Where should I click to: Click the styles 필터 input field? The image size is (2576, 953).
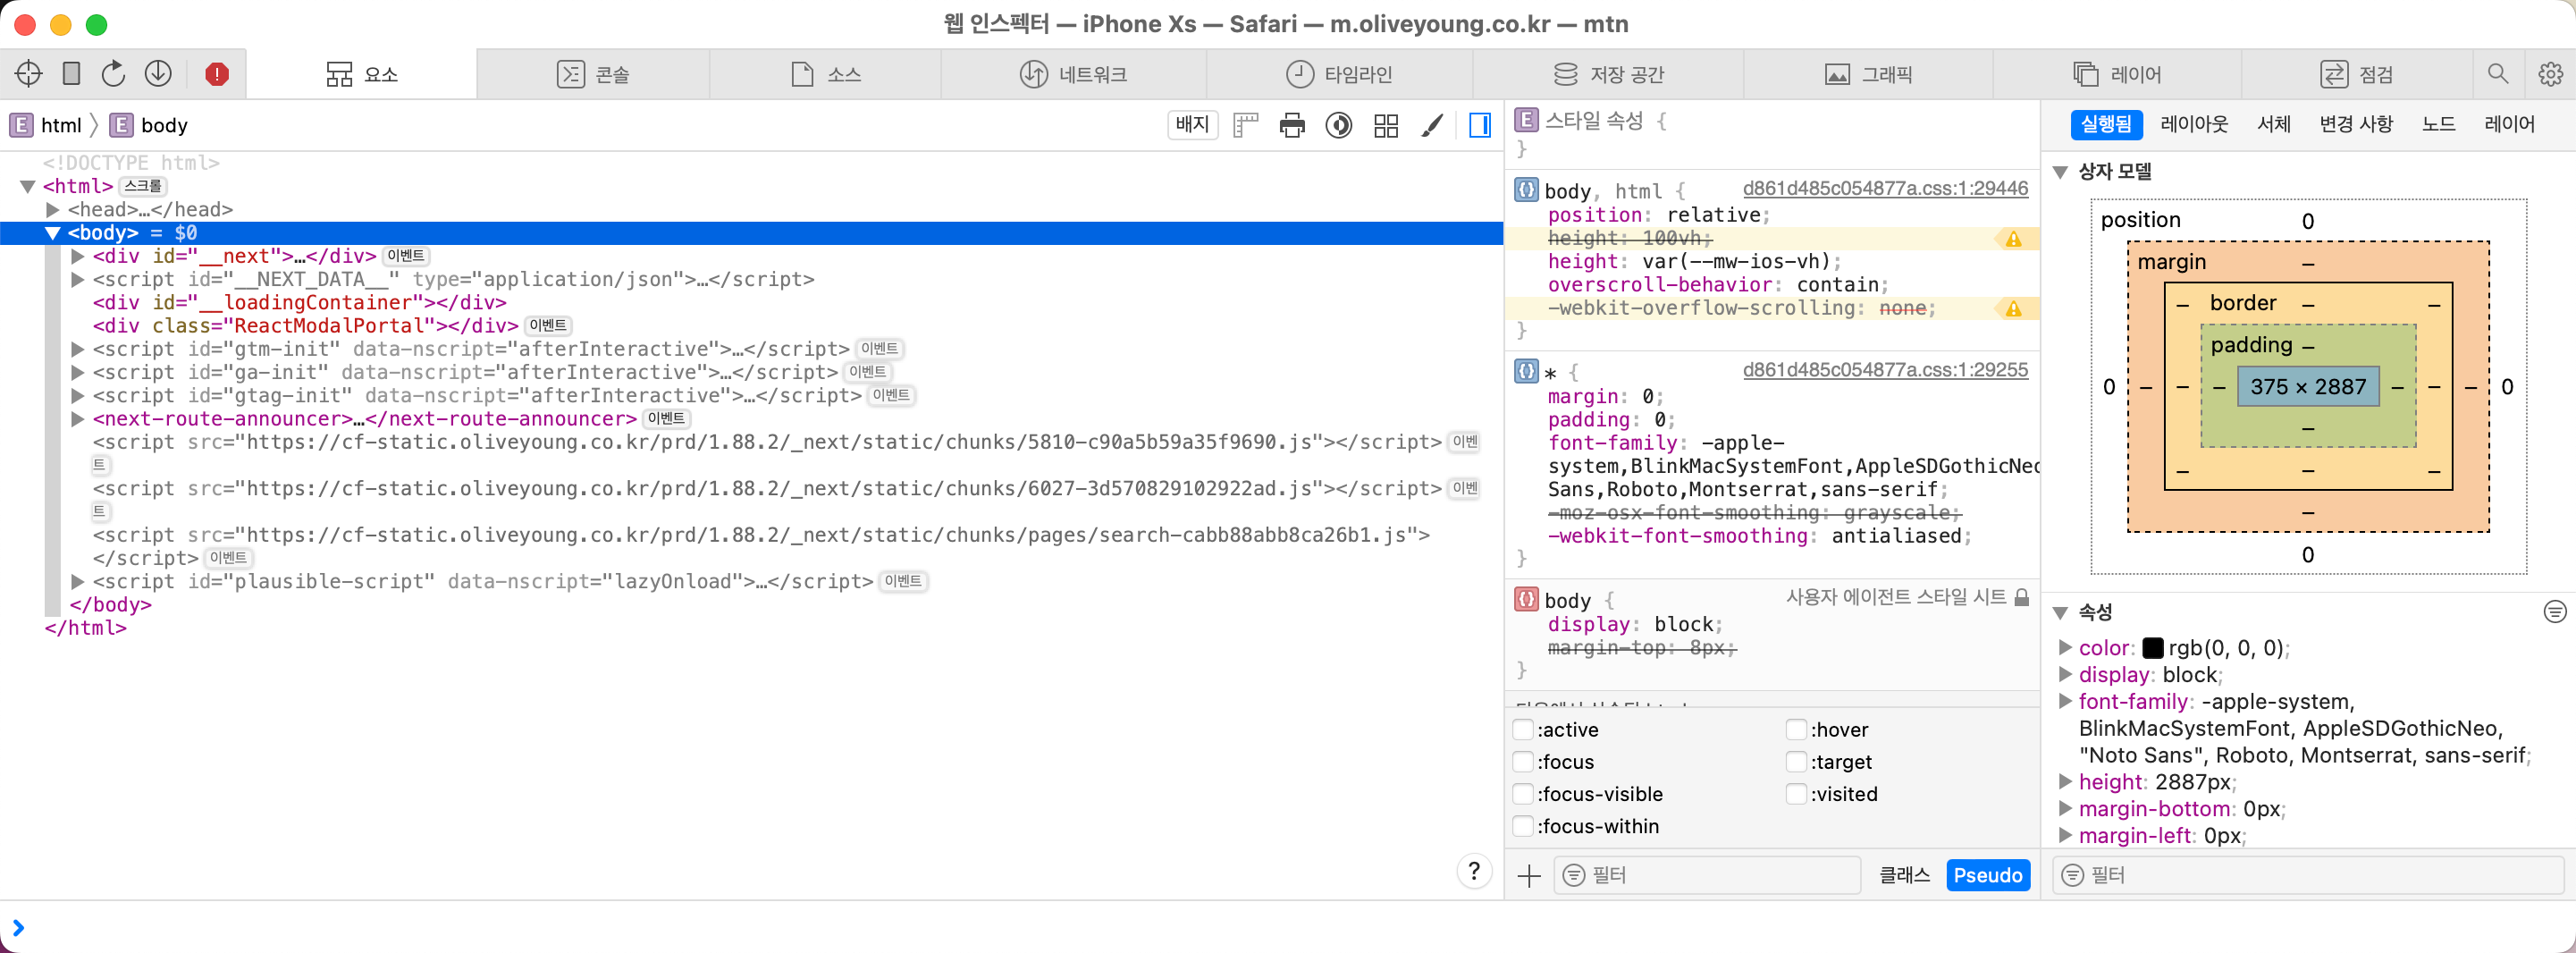click(1706, 875)
